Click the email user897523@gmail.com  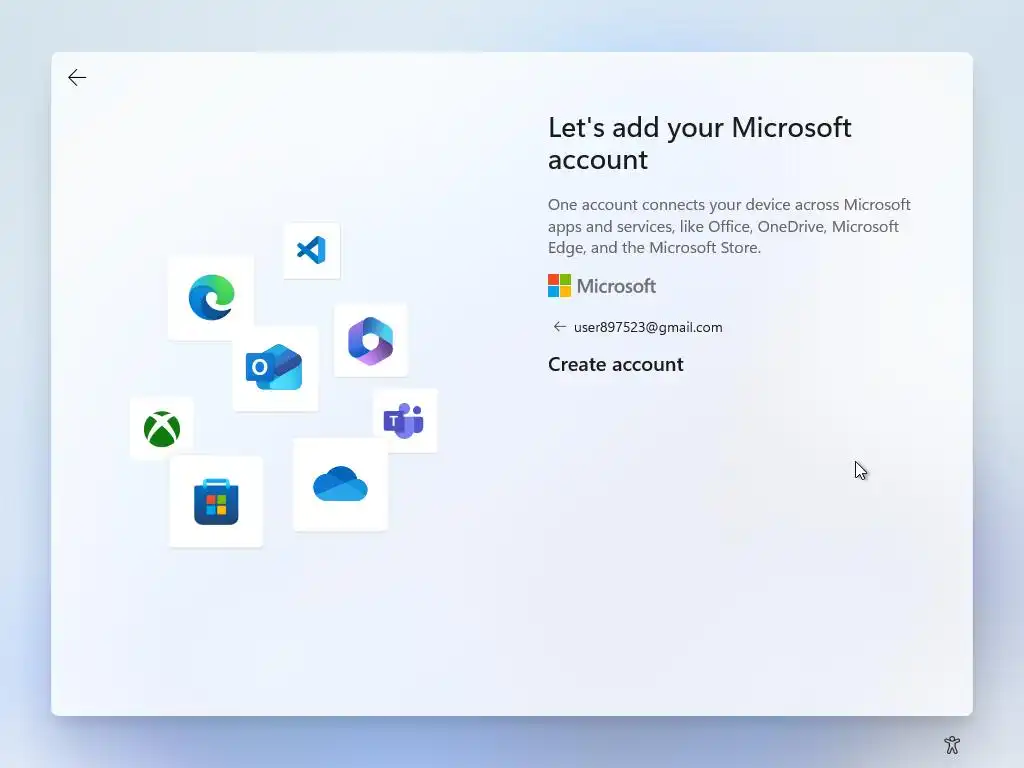pos(648,327)
